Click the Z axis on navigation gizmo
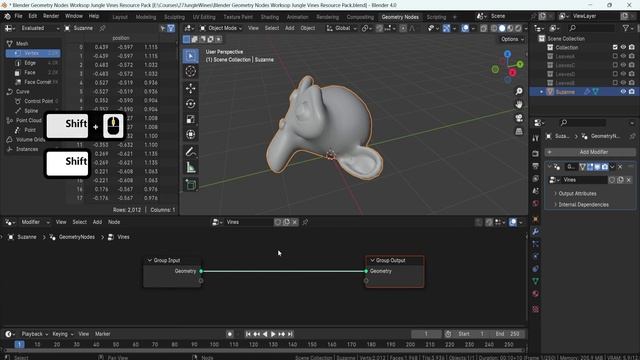This screenshot has width=640, height=360. pyautogui.click(x=507, y=54)
